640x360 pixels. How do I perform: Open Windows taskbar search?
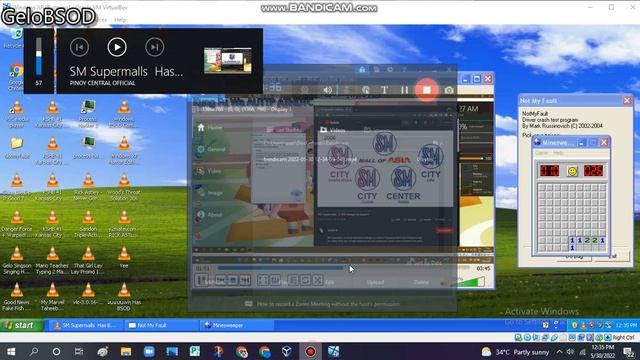click(x=34, y=351)
